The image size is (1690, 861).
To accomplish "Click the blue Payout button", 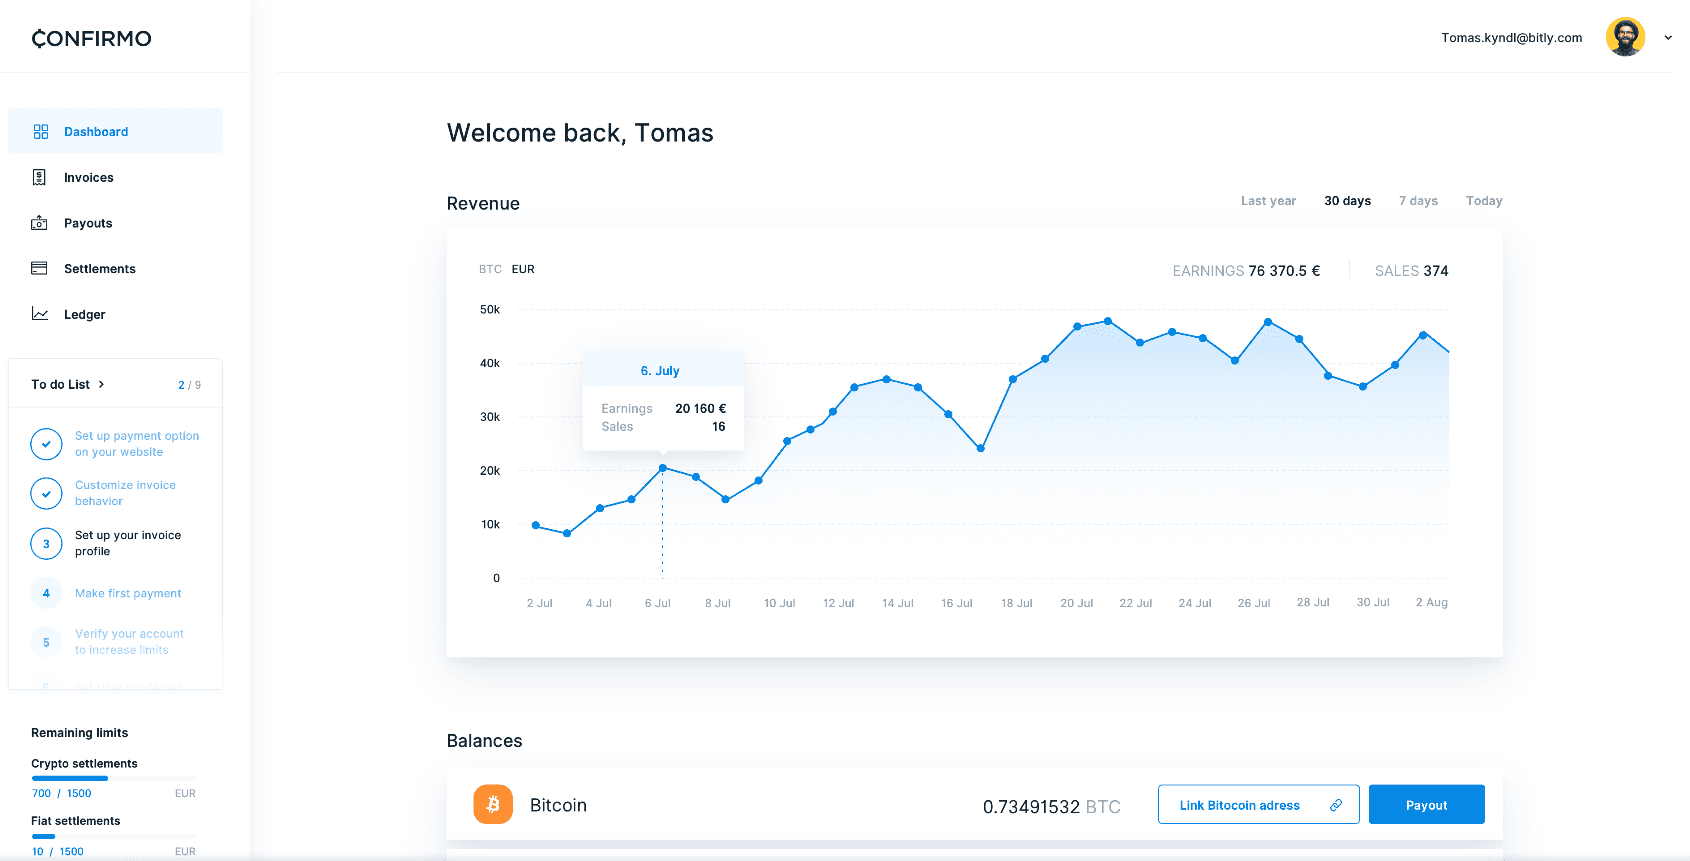I will [x=1426, y=805].
